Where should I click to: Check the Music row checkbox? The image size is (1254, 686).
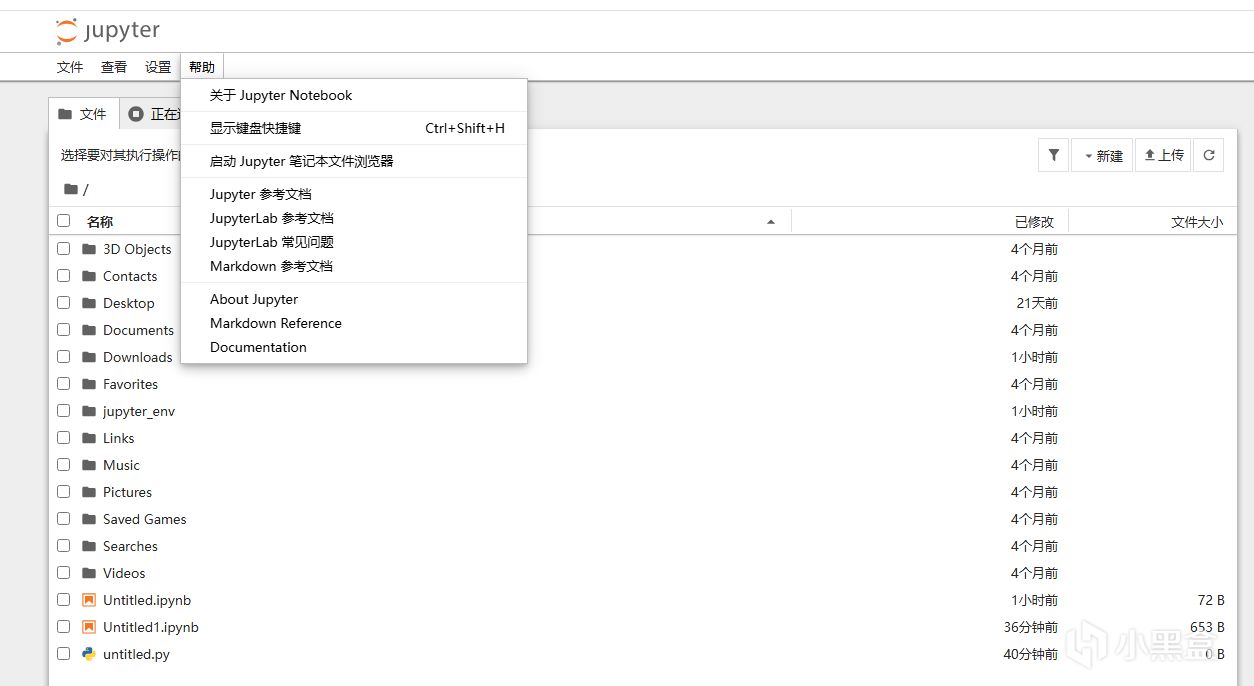(x=64, y=465)
